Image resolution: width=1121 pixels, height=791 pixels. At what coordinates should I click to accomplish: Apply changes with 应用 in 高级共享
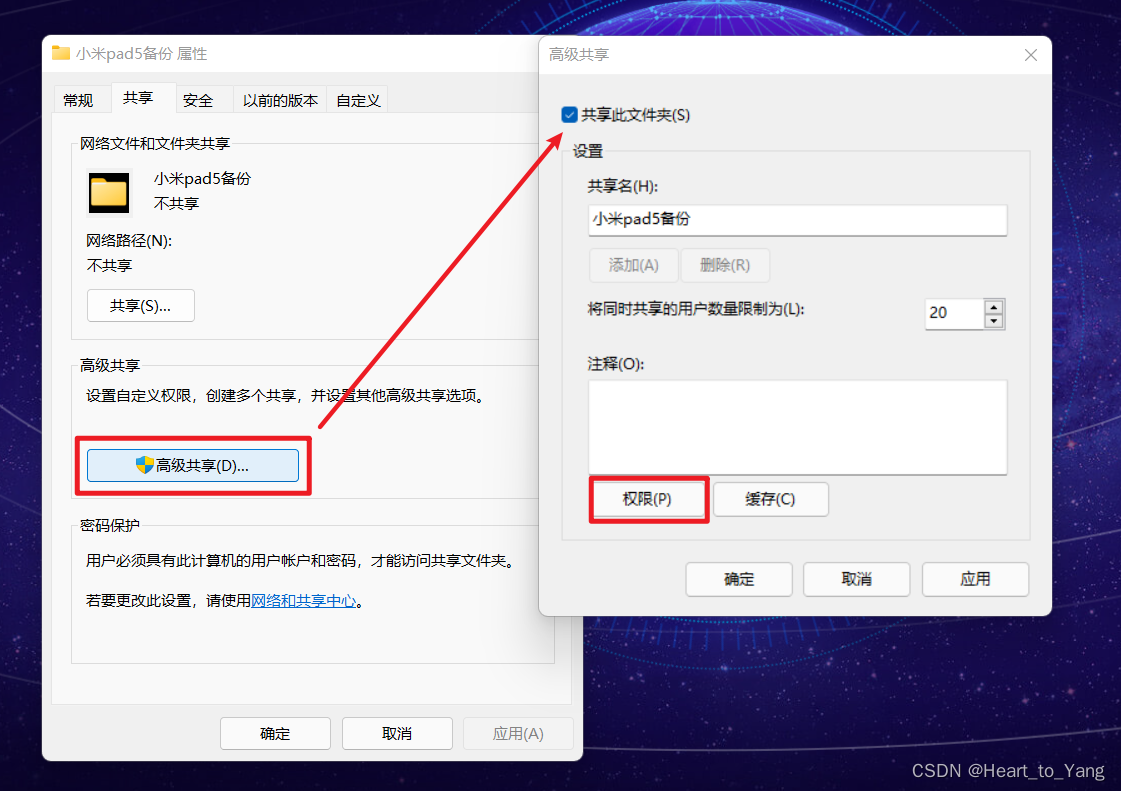click(975, 579)
